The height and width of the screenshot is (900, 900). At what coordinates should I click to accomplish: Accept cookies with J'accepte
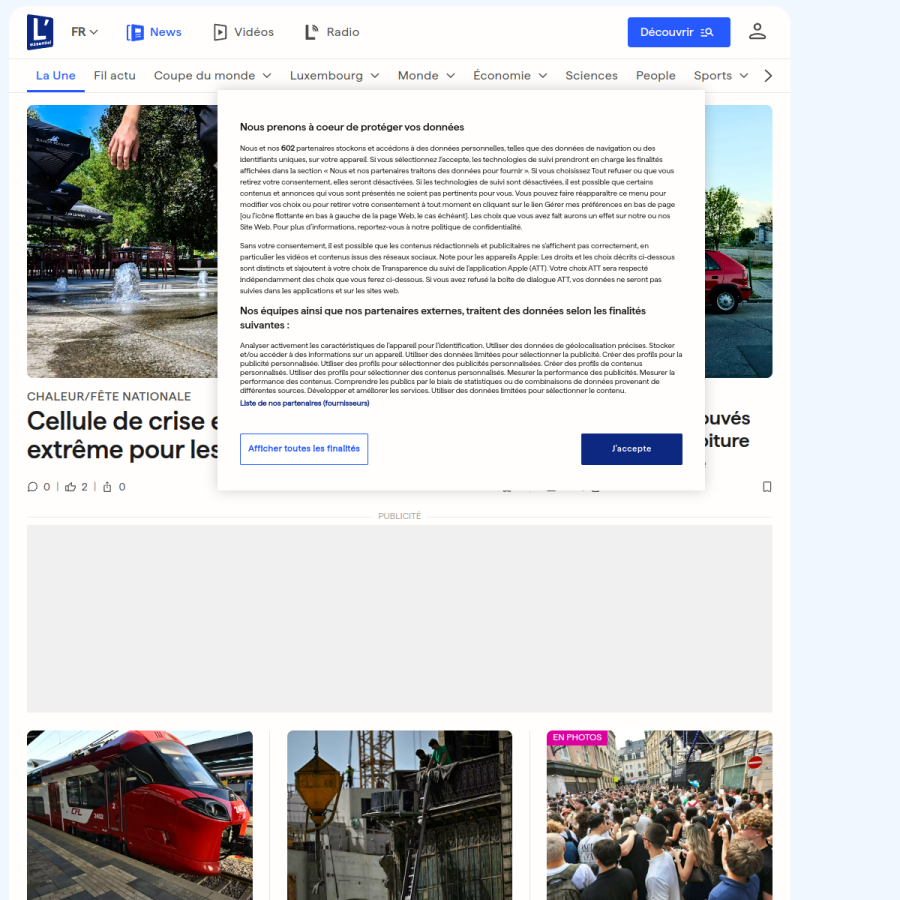(x=631, y=449)
